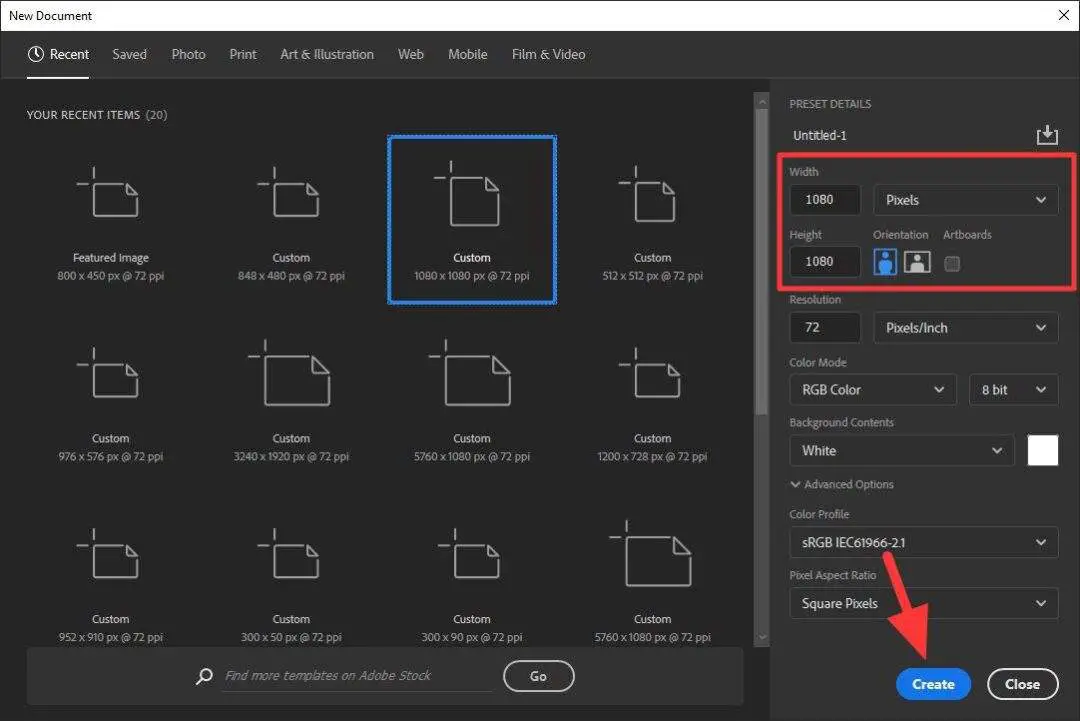Open the sRGB Color Profile dropdown

pyautogui.click(x=922, y=542)
